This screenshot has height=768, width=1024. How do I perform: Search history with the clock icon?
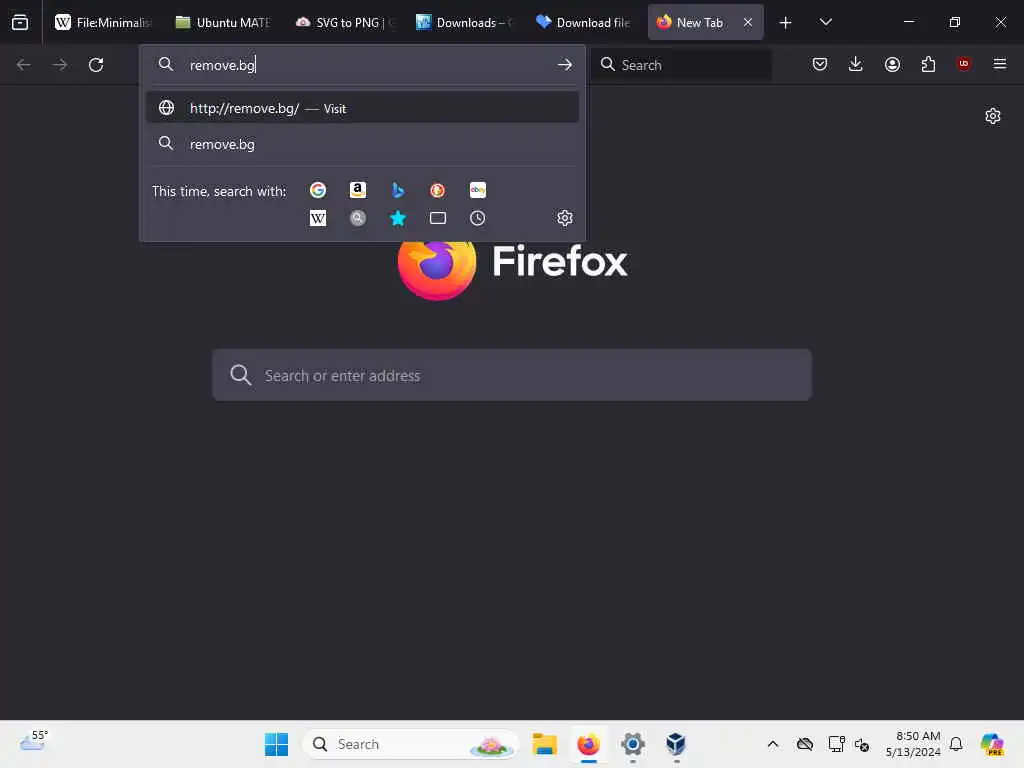pyautogui.click(x=477, y=218)
